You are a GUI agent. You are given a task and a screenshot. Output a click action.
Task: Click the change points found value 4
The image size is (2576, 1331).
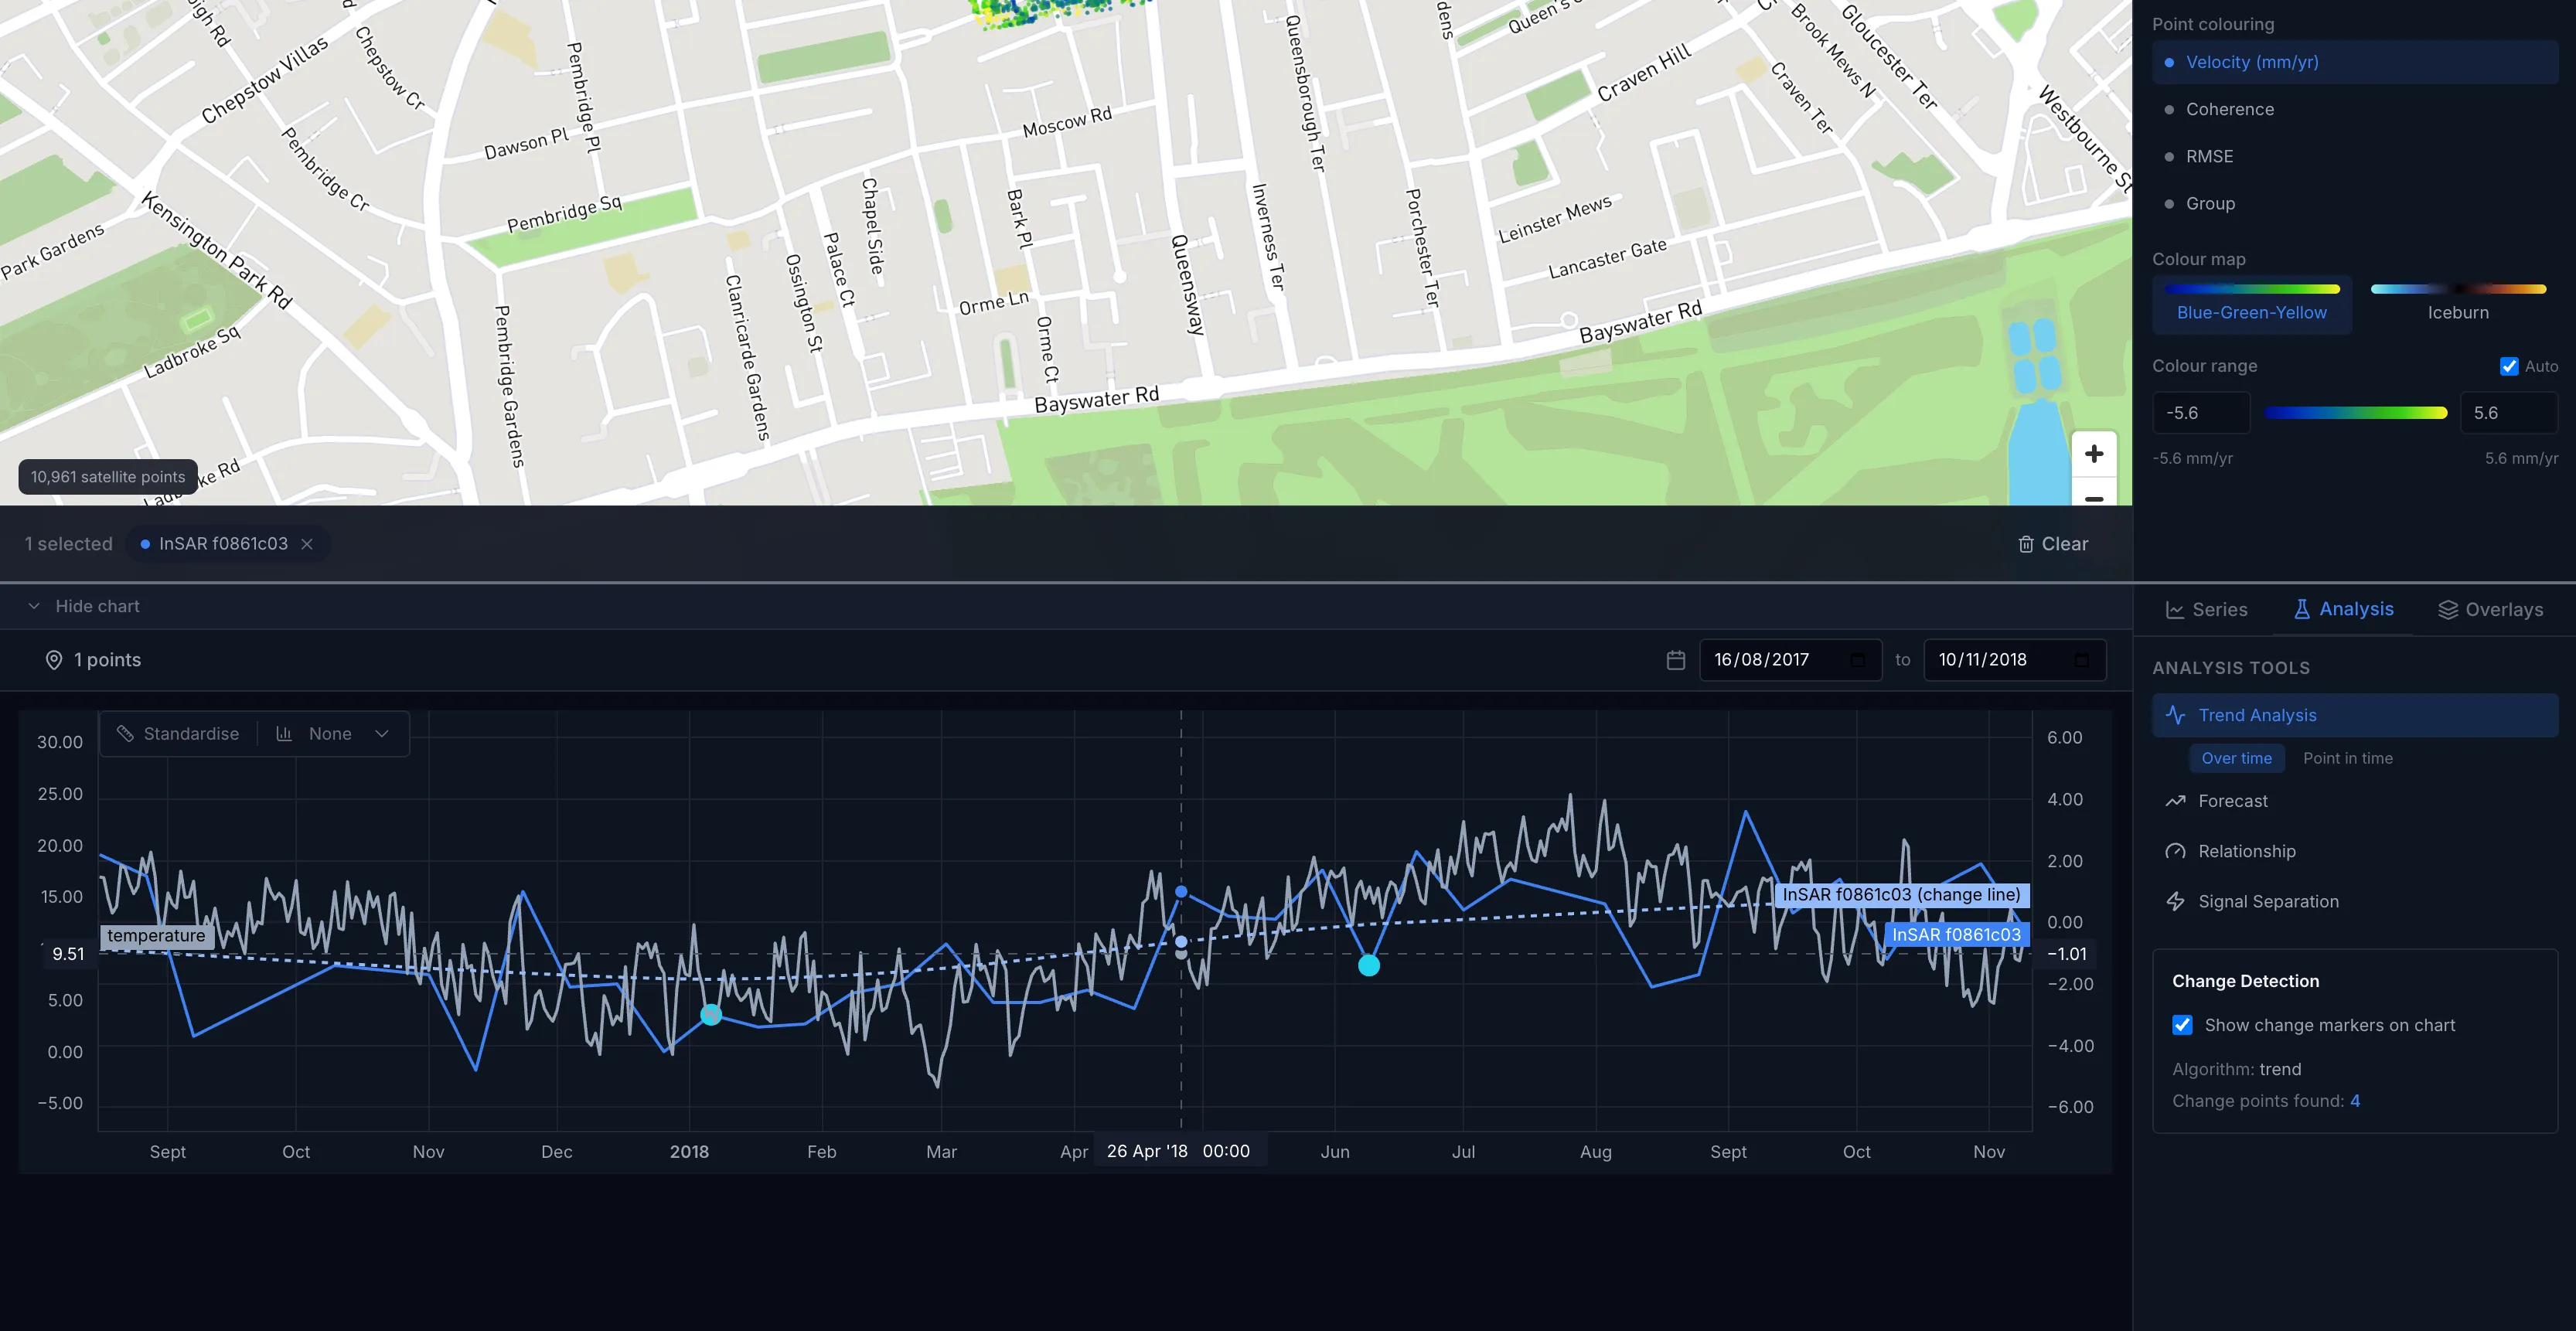point(2355,1101)
